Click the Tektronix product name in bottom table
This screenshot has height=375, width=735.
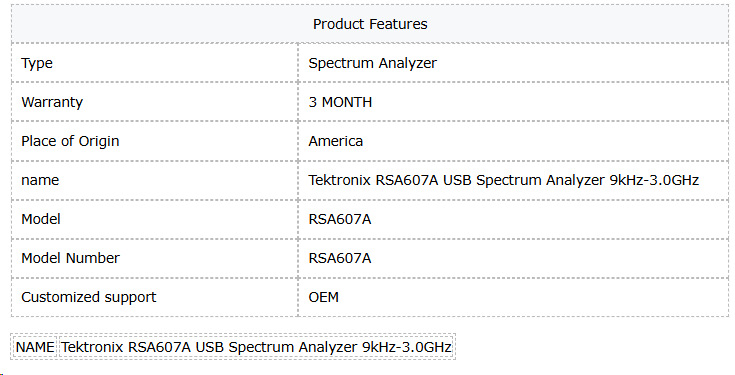click(x=256, y=347)
